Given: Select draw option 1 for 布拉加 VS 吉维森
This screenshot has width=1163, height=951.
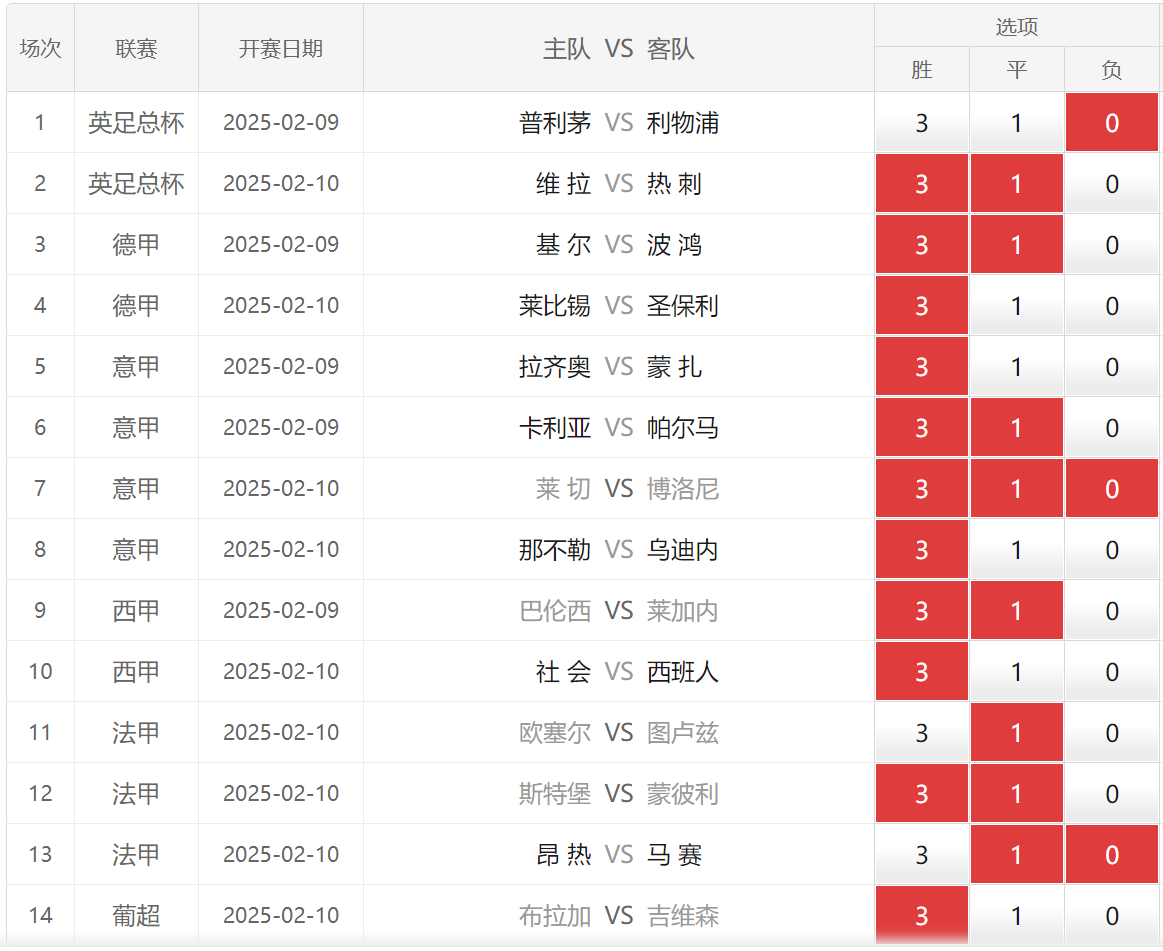Looking at the screenshot, I should coord(1016,915).
